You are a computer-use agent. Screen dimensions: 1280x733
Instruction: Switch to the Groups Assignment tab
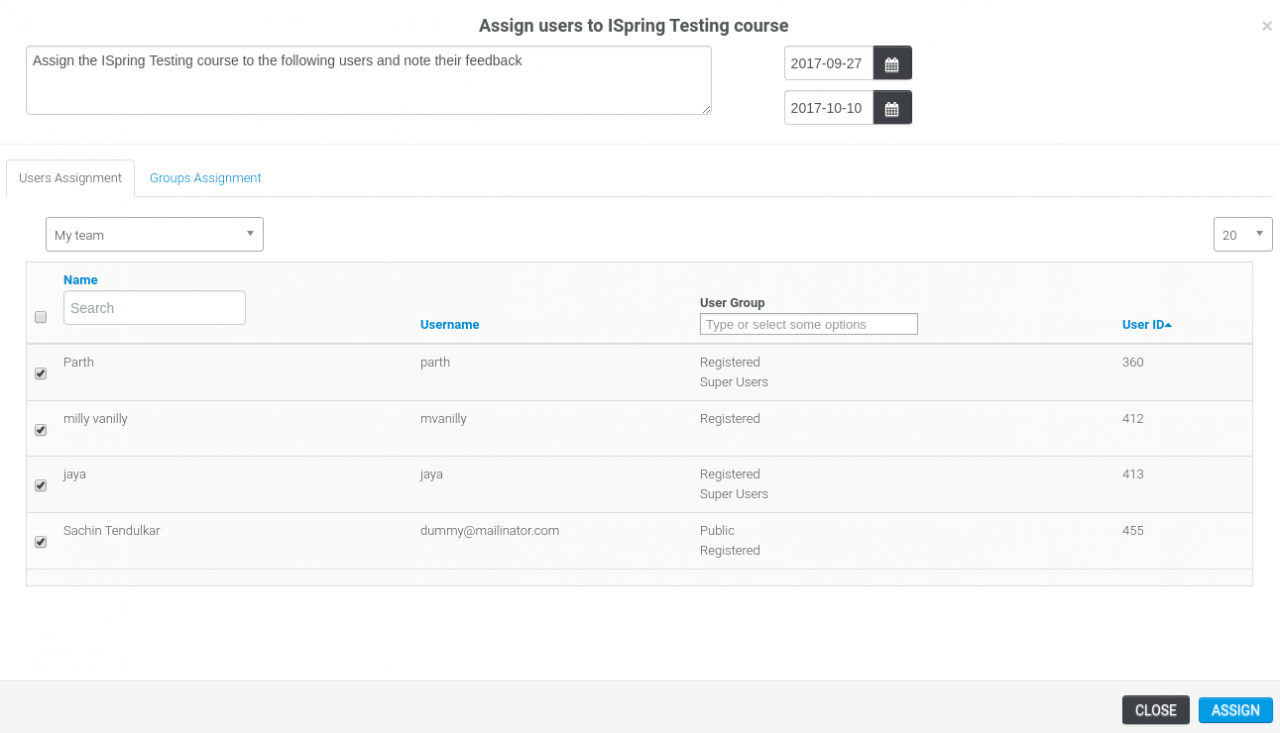pos(205,178)
